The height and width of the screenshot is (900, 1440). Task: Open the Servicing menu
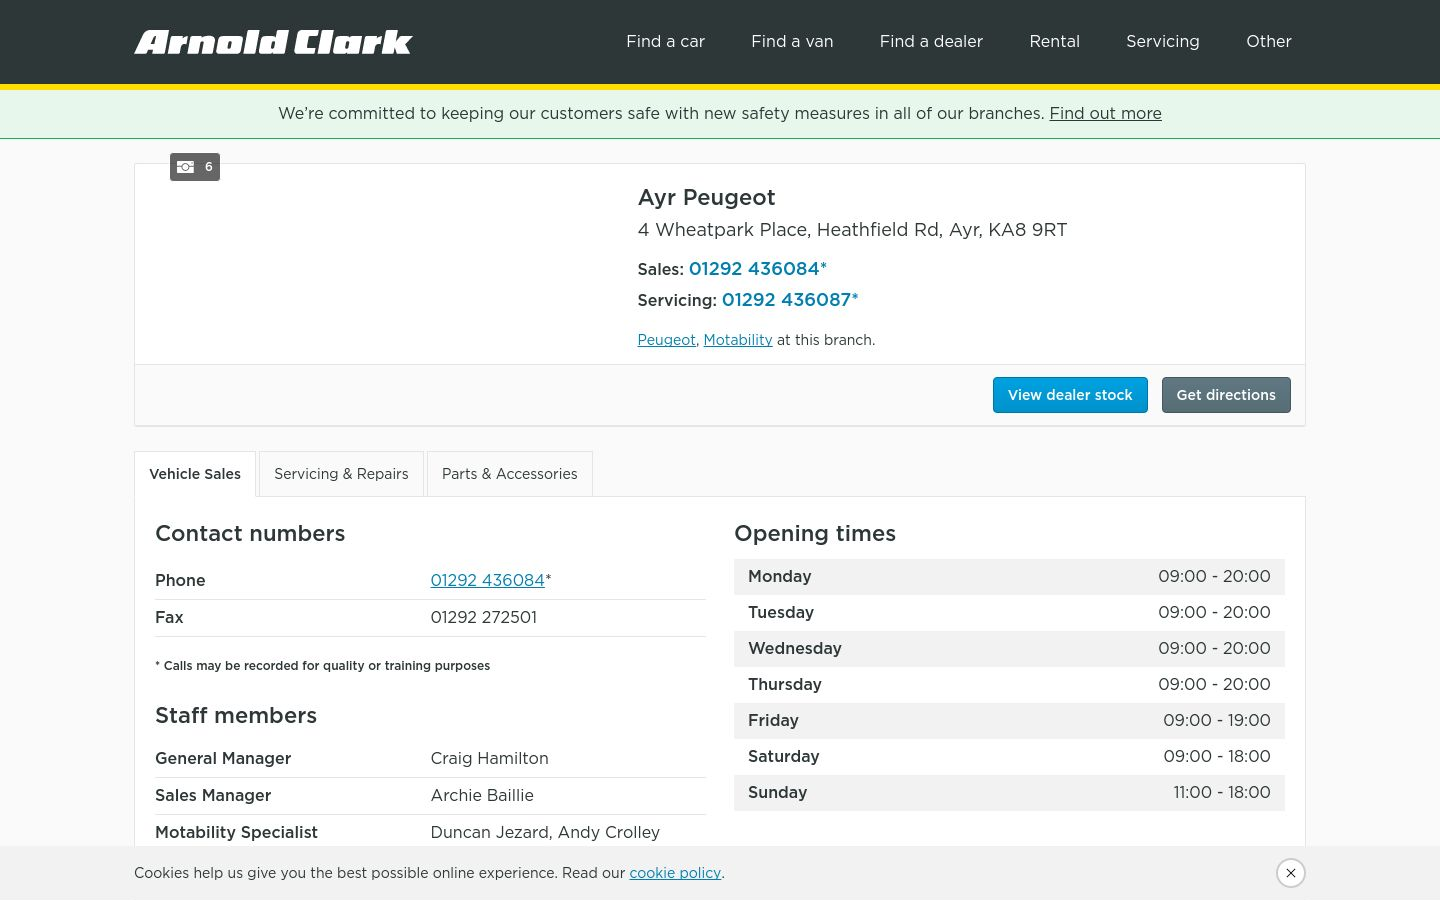pos(1162,42)
